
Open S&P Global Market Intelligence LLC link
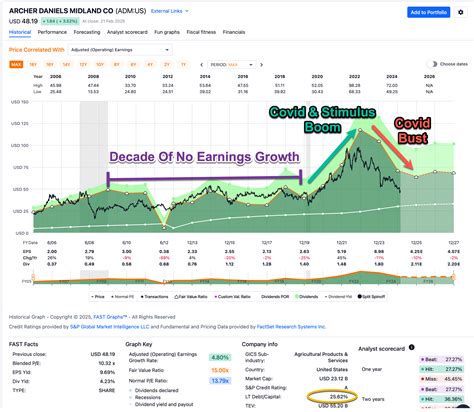coord(110,327)
